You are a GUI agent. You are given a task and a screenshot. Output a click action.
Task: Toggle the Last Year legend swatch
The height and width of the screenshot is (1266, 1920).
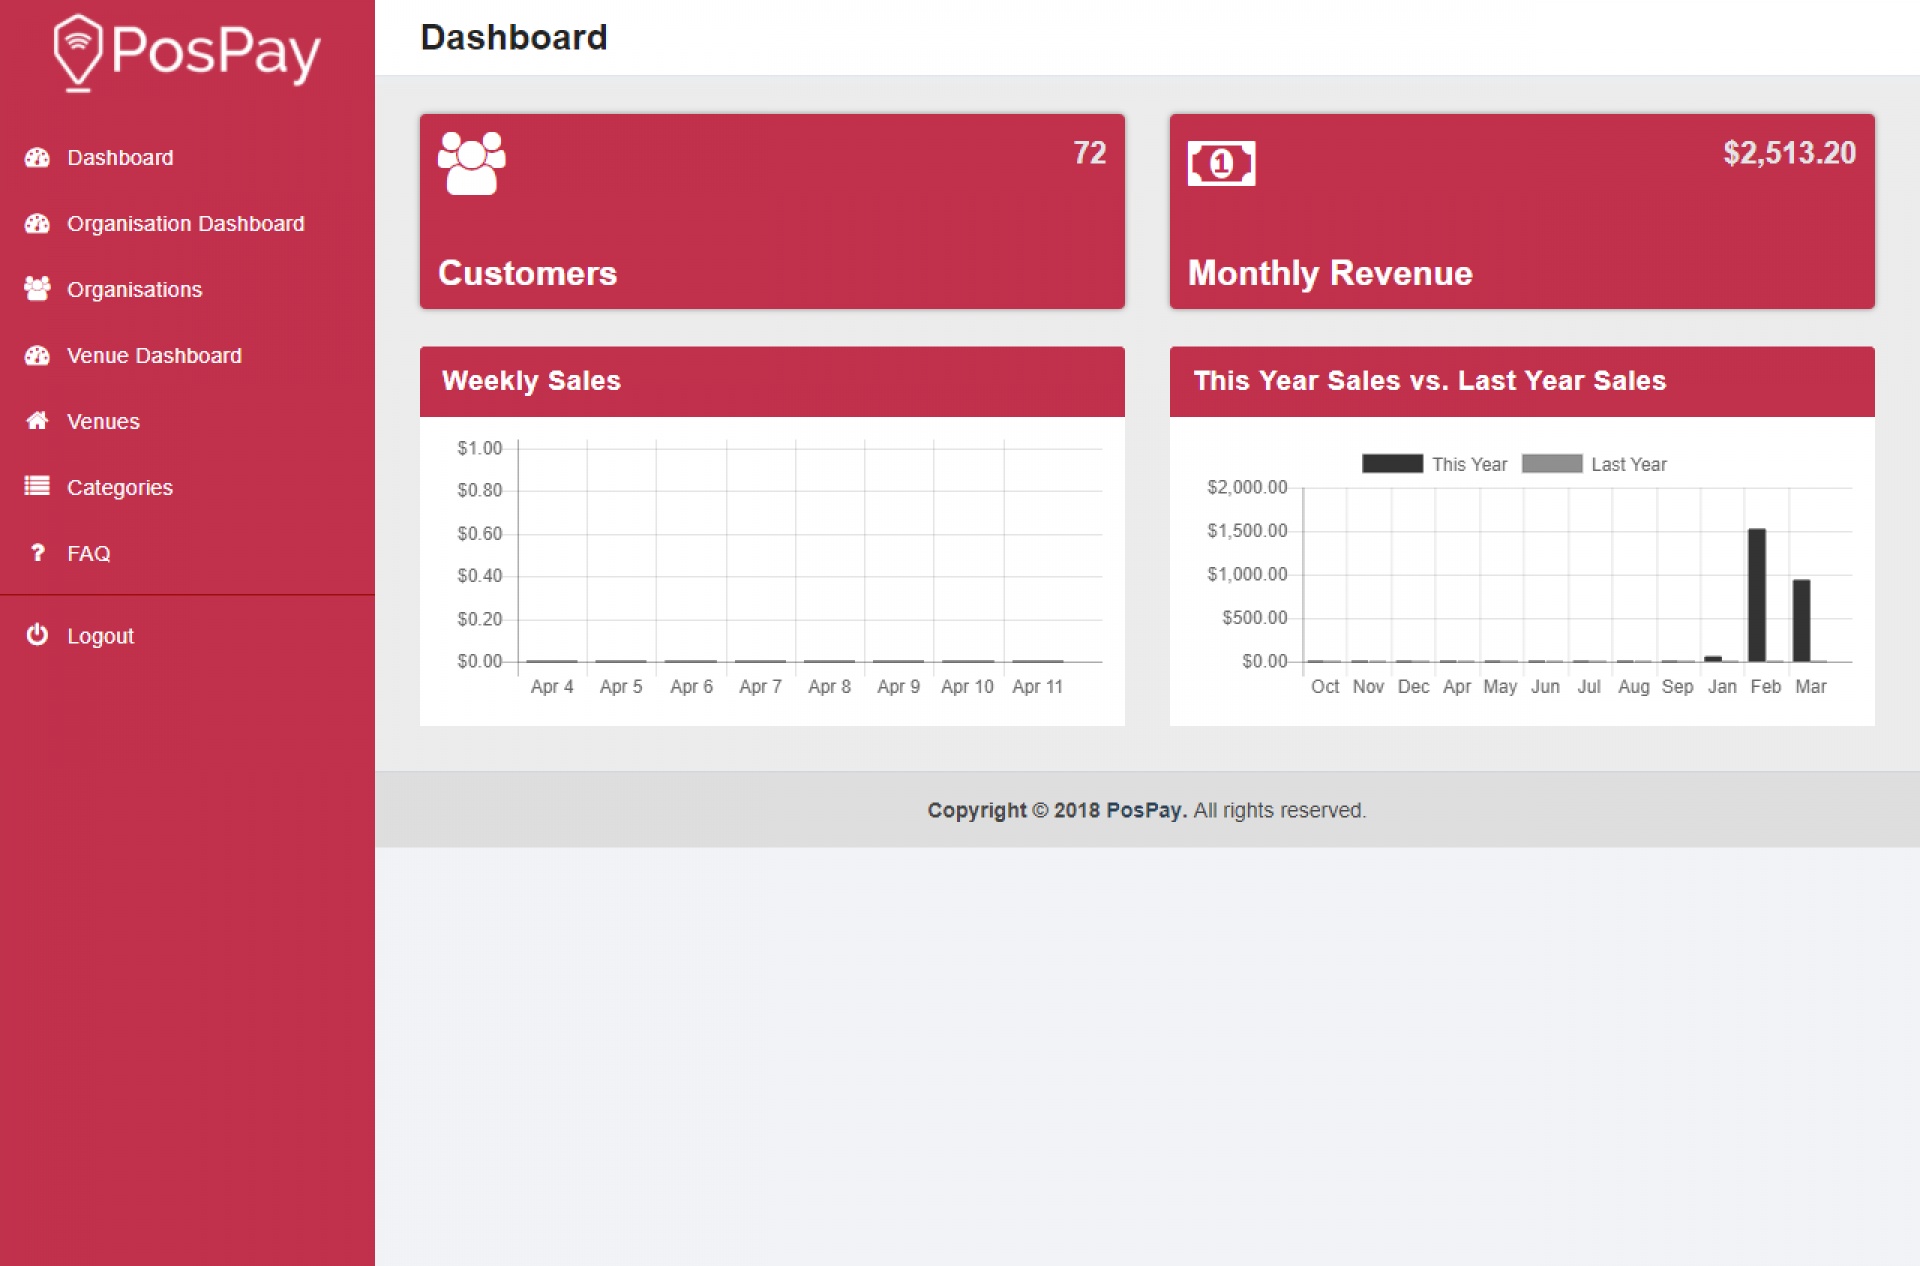tap(1552, 464)
